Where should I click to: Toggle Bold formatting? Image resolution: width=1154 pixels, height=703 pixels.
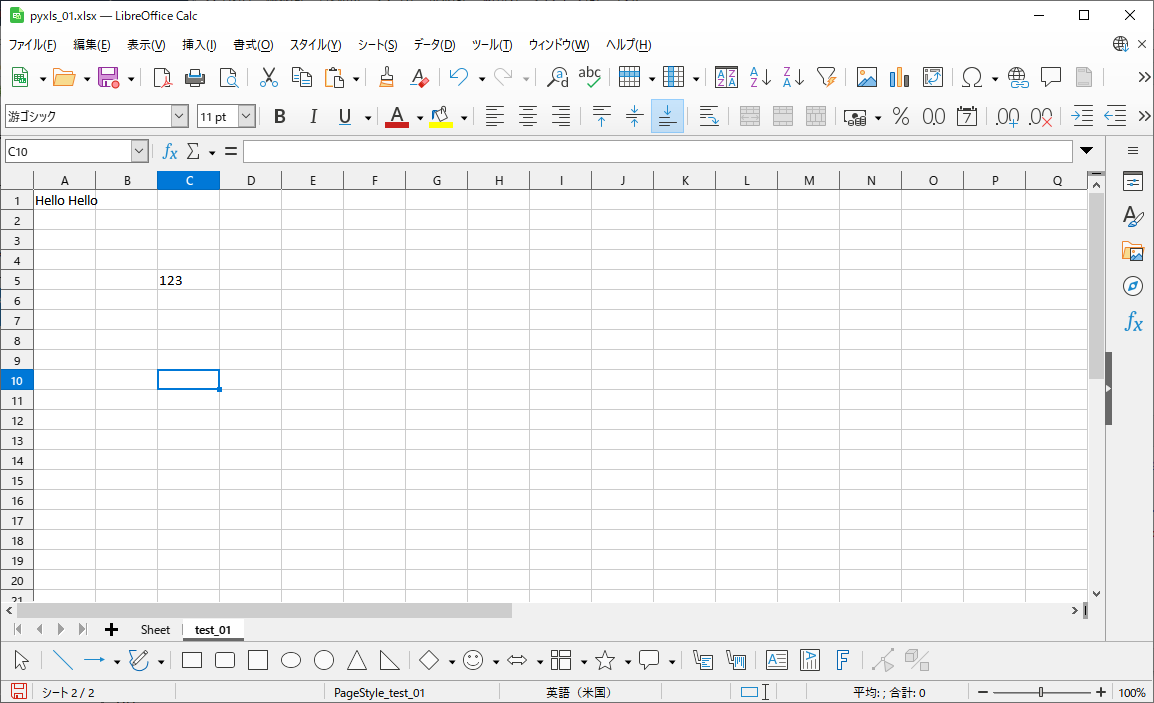click(280, 116)
